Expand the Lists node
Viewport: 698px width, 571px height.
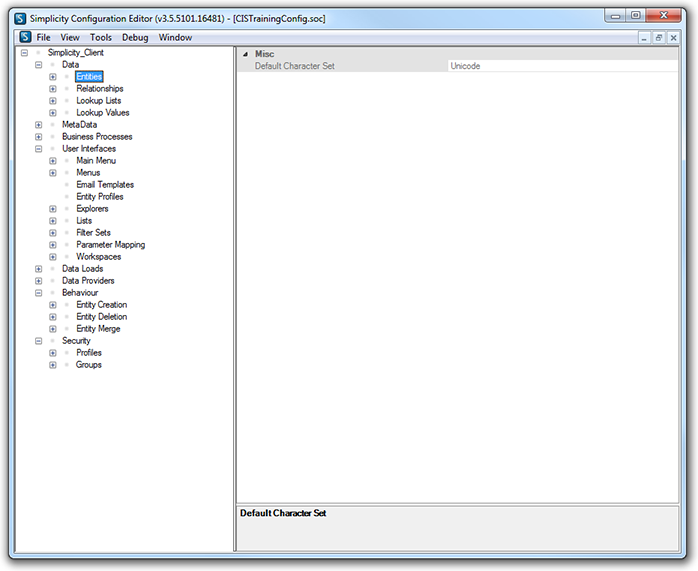53,221
